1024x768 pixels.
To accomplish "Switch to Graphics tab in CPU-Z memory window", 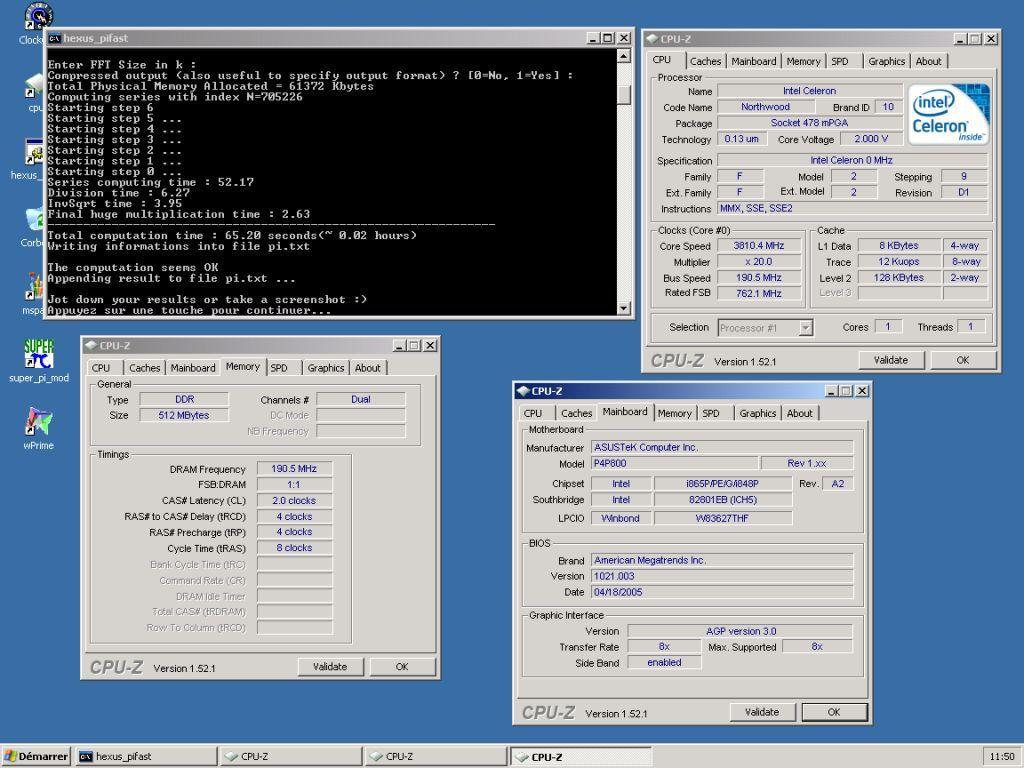I will click(325, 368).
